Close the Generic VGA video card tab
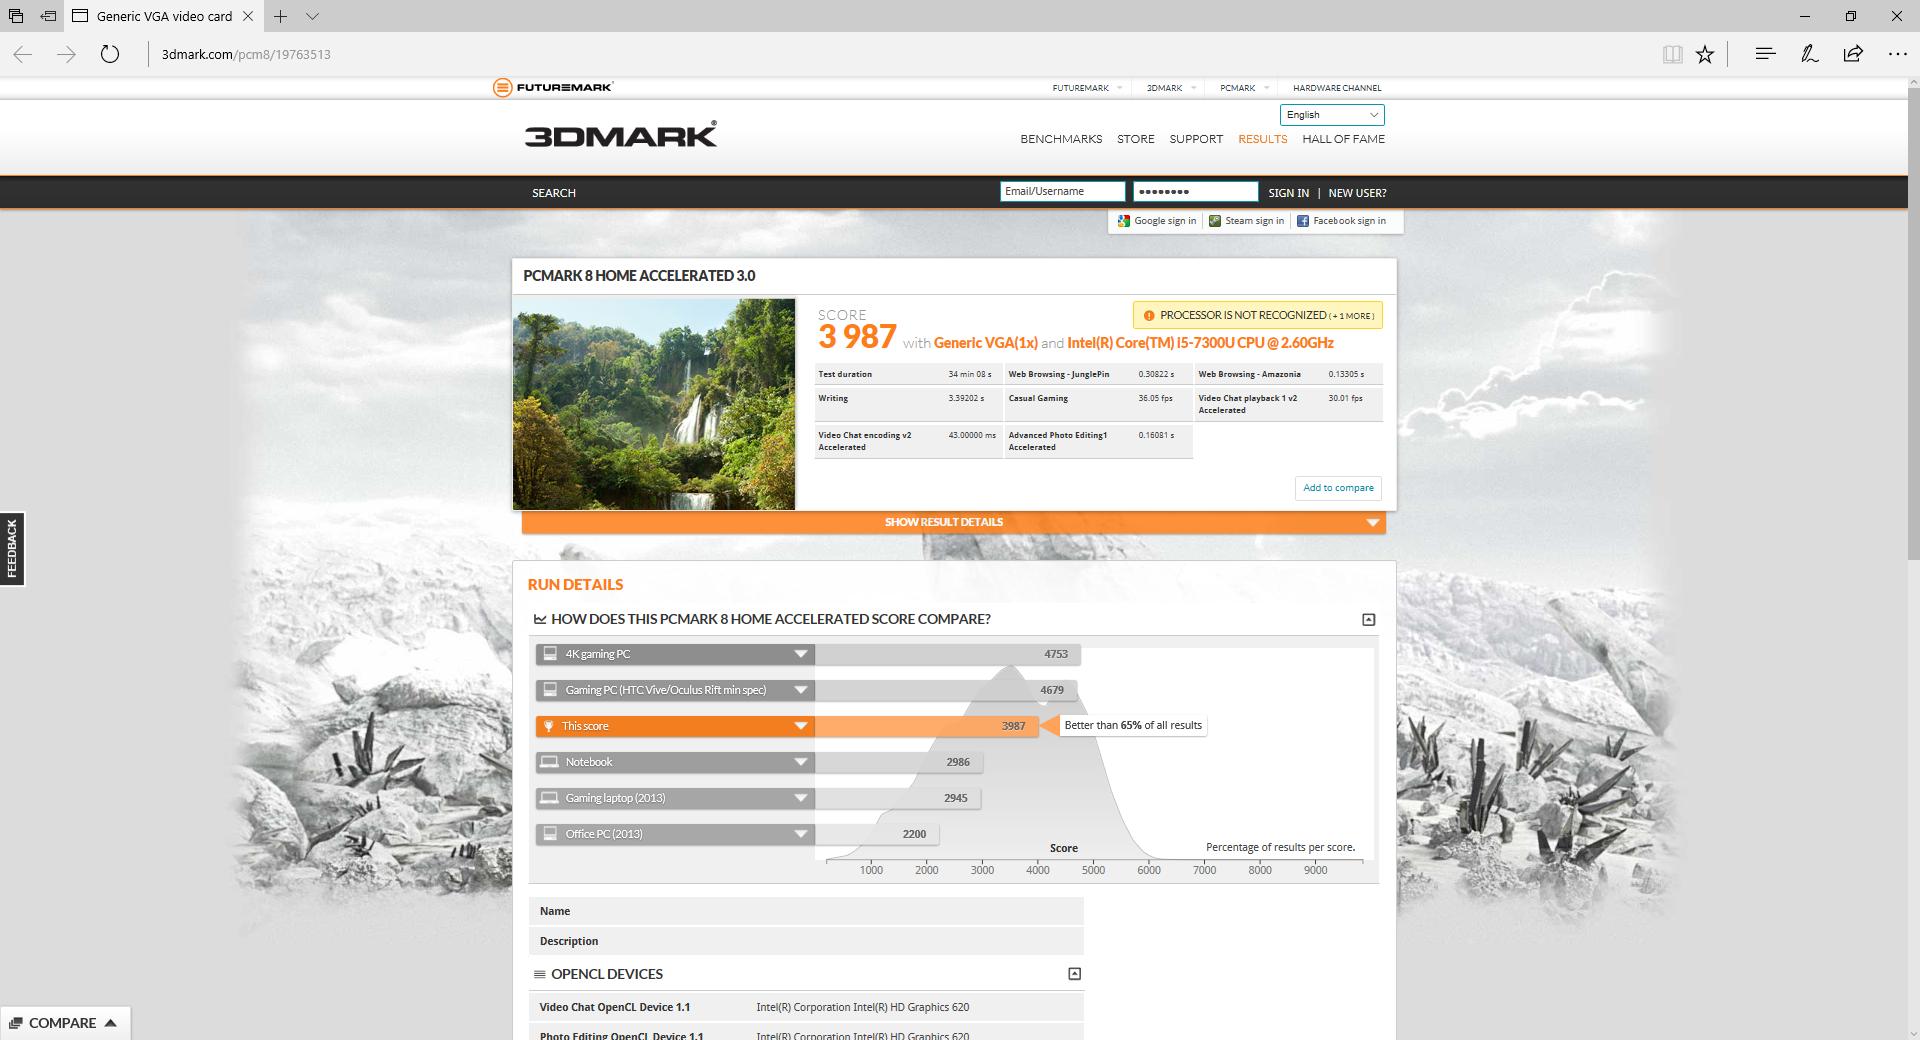 click(248, 16)
